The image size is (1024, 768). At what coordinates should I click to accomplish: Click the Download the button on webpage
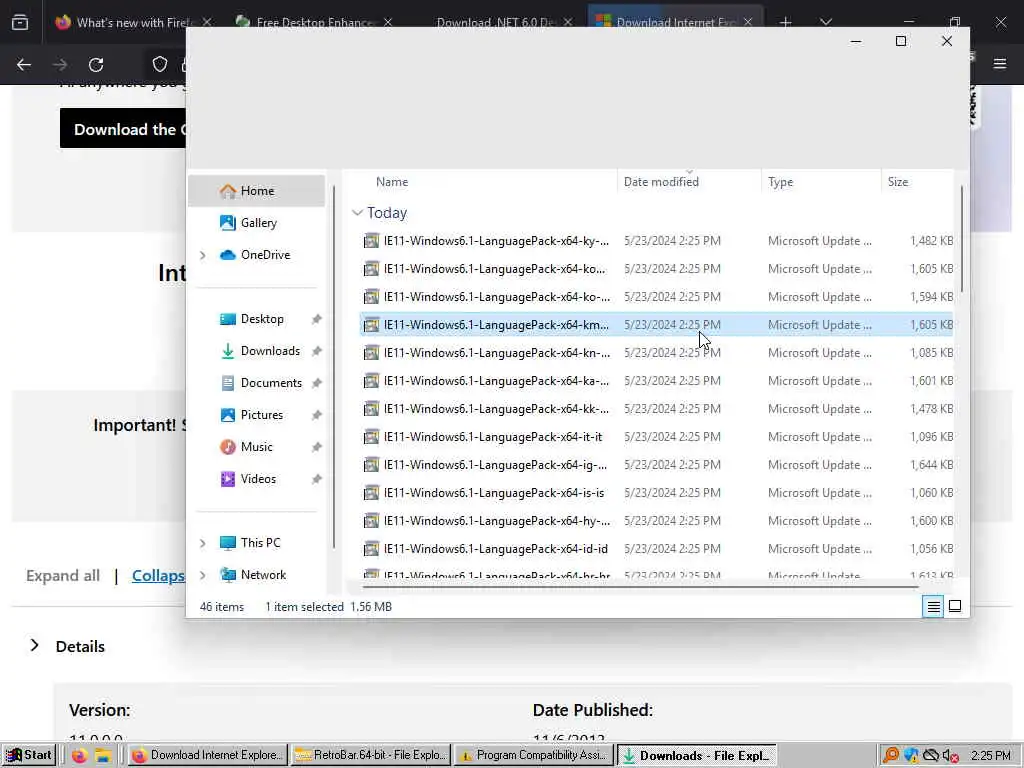[x=124, y=129]
